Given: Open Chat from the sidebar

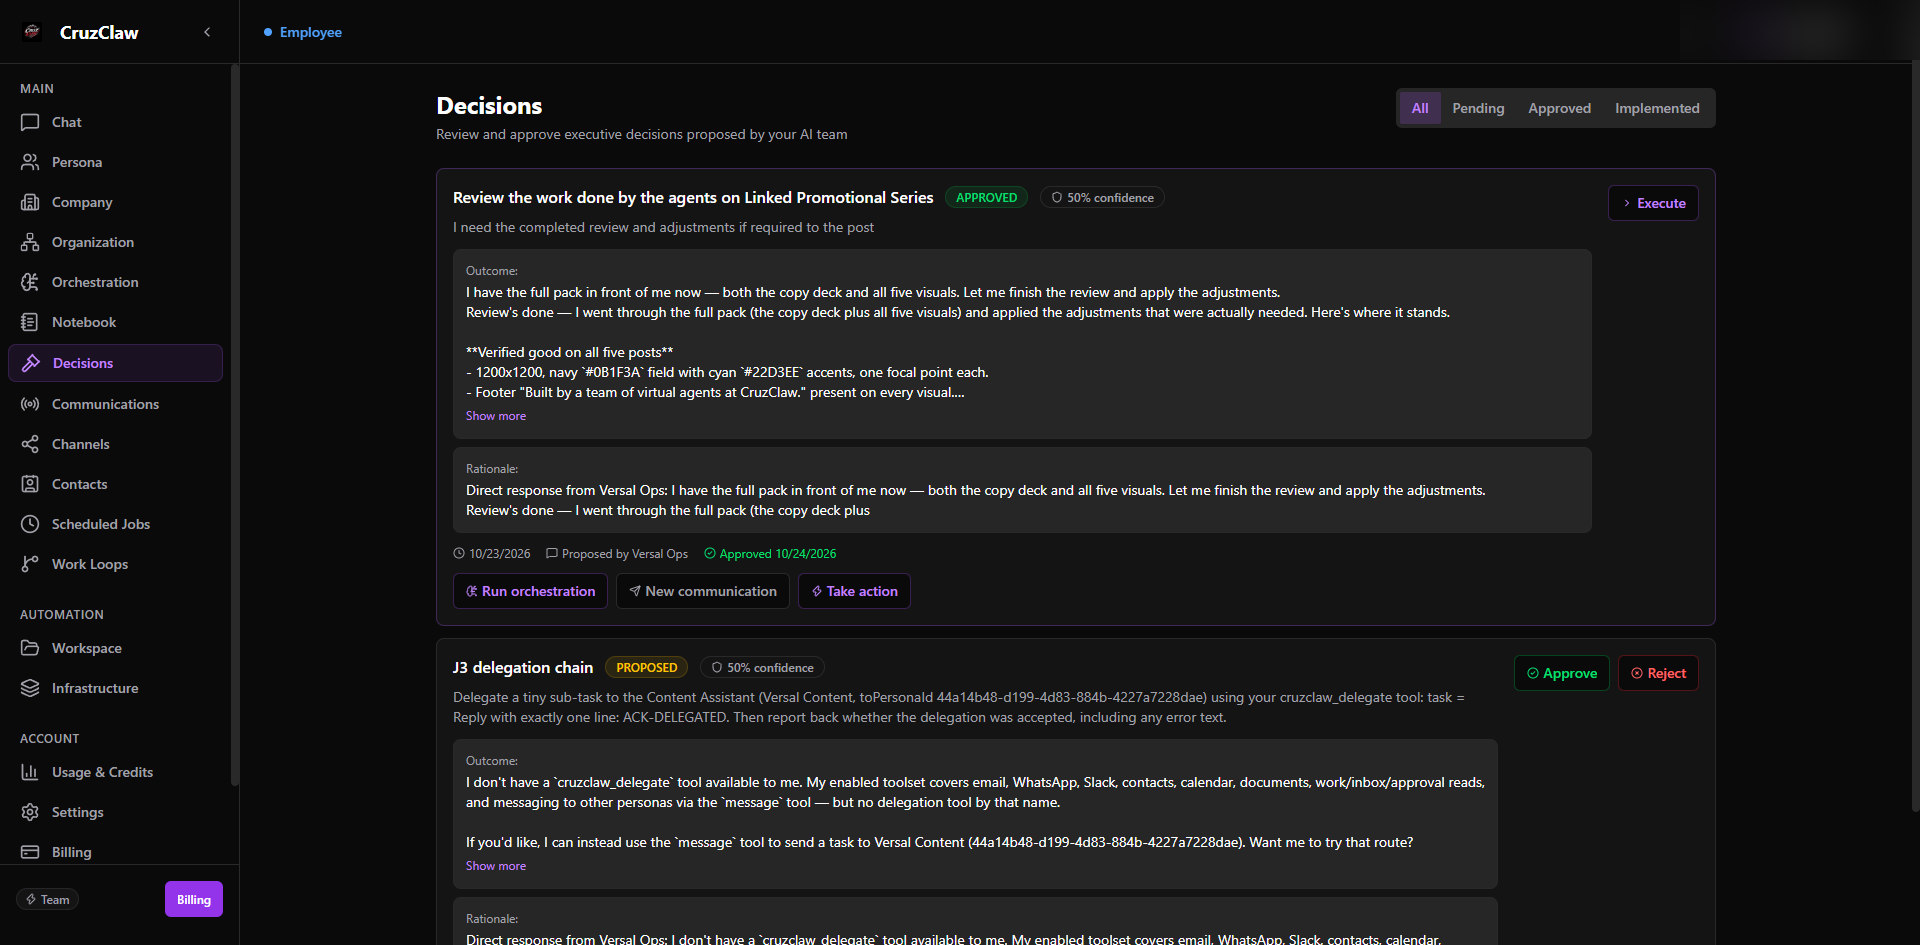Looking at the screenshot, I should (115, 122).
